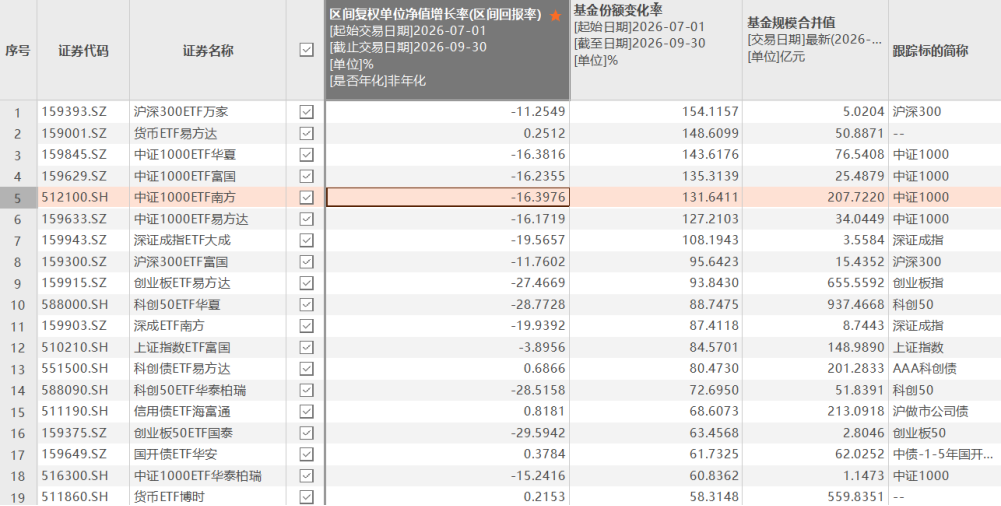
Task: Click fund size value 937.4668
Action: [856, 304]
